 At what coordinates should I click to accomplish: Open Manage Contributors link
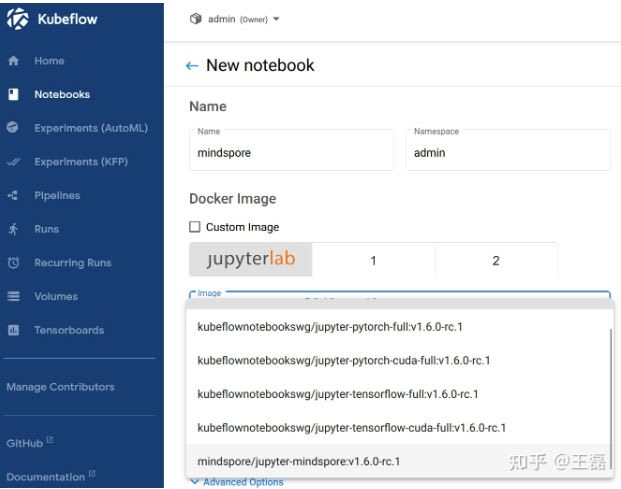click(61, 387)
